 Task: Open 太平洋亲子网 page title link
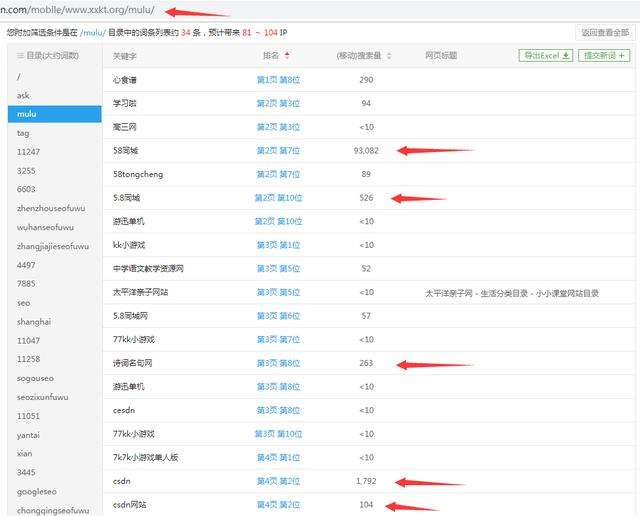[511, 292]
